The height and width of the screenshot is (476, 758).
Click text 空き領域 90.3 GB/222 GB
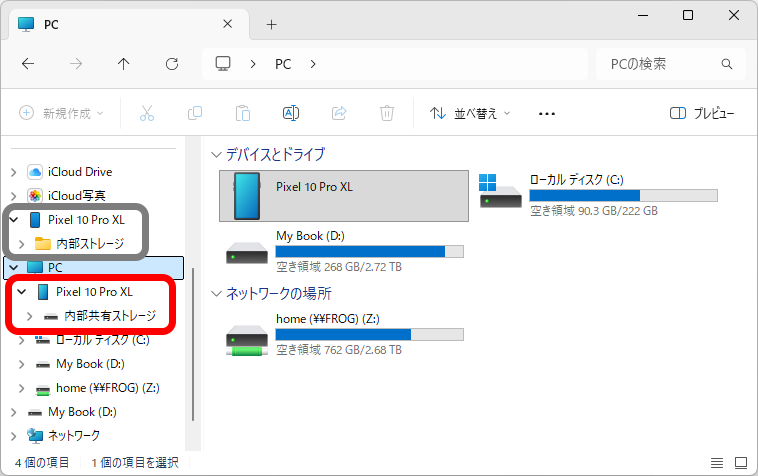(594, 211)
